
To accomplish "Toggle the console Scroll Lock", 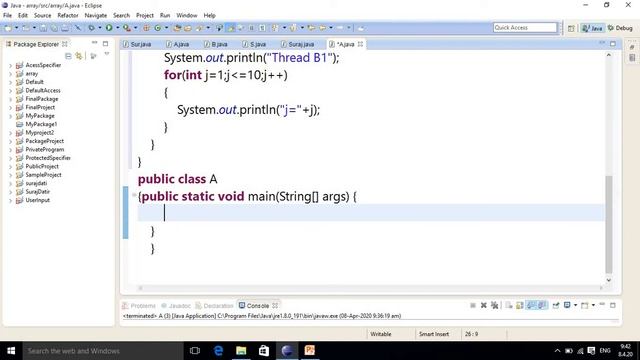I will pos(519,305).
